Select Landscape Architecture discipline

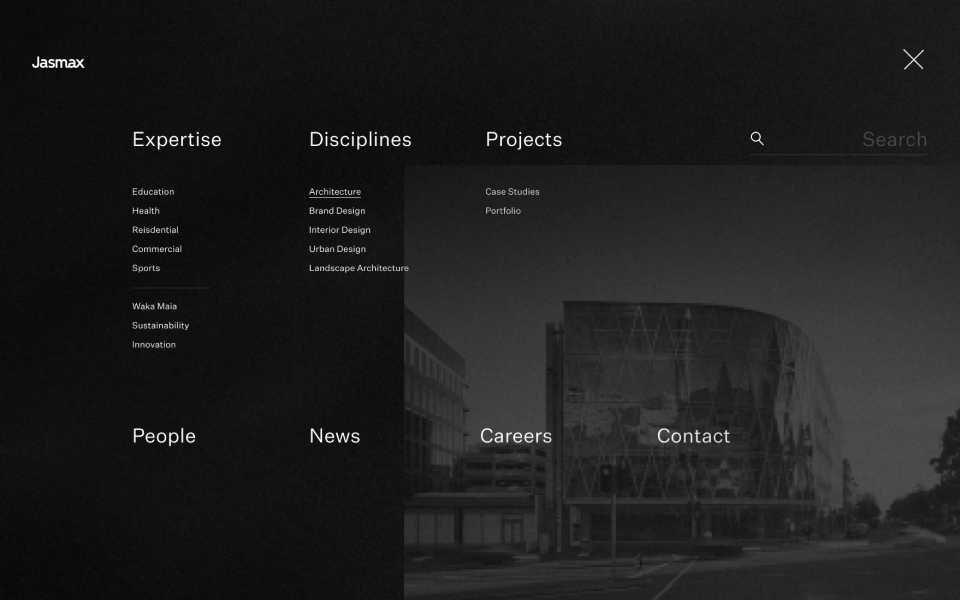[359, 268]
